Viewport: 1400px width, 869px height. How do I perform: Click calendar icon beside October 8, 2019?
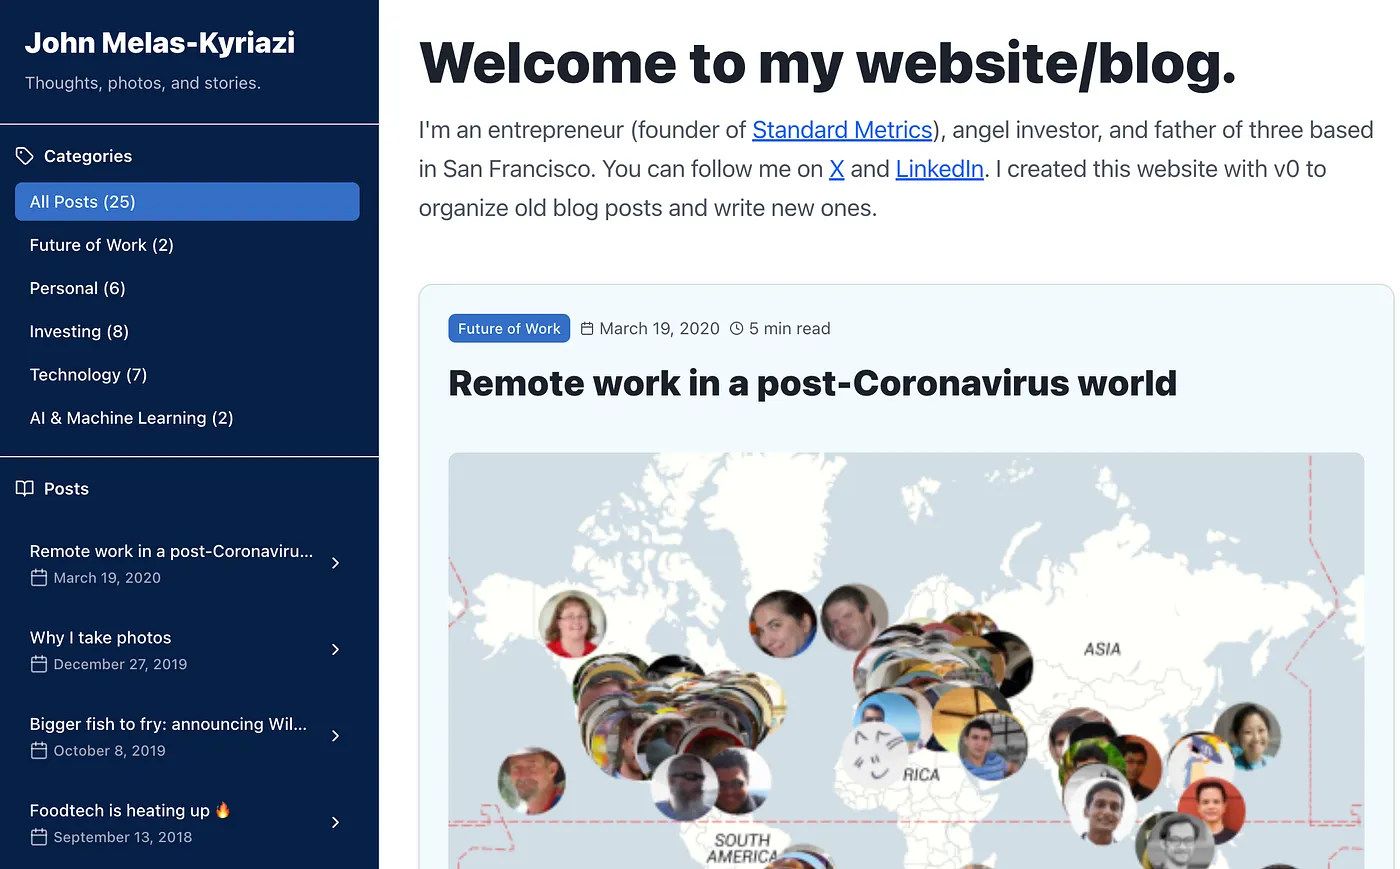(39, 751)
